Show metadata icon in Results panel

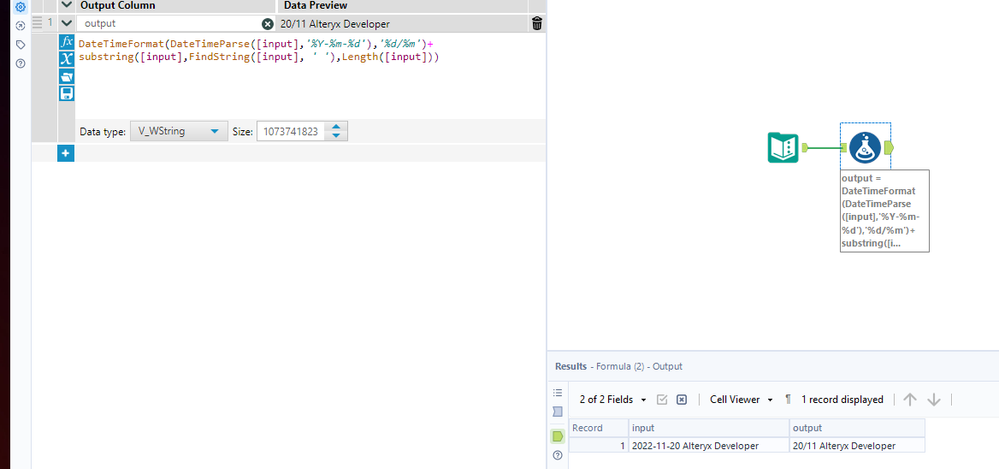pos(557,412)
